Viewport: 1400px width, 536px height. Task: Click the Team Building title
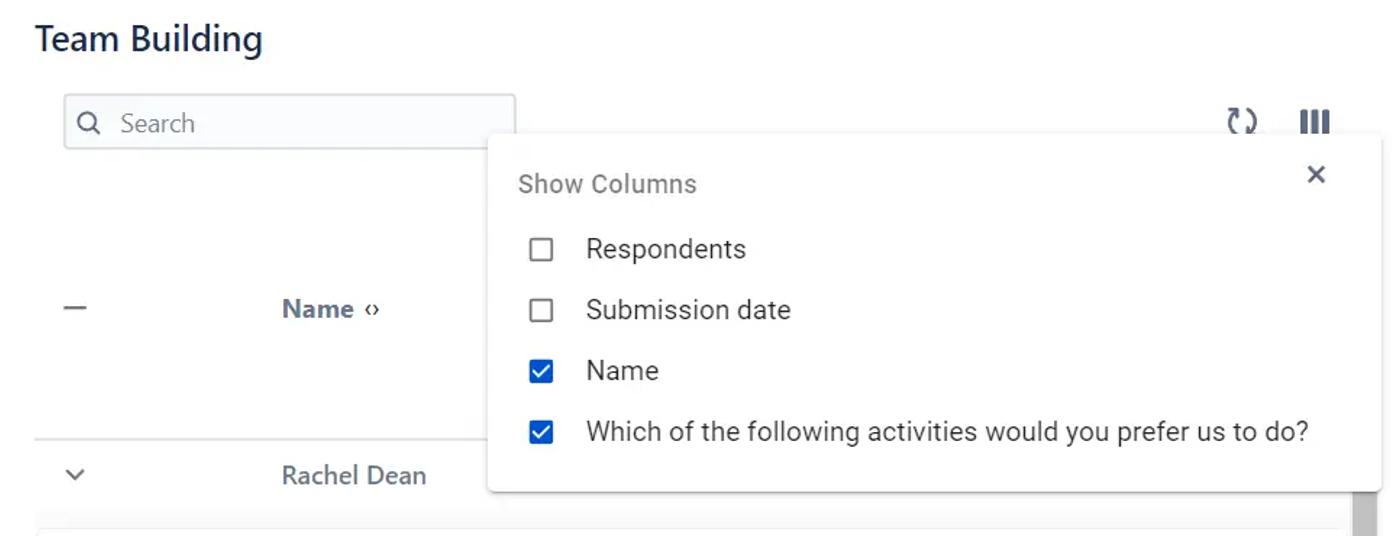(149, 40)
